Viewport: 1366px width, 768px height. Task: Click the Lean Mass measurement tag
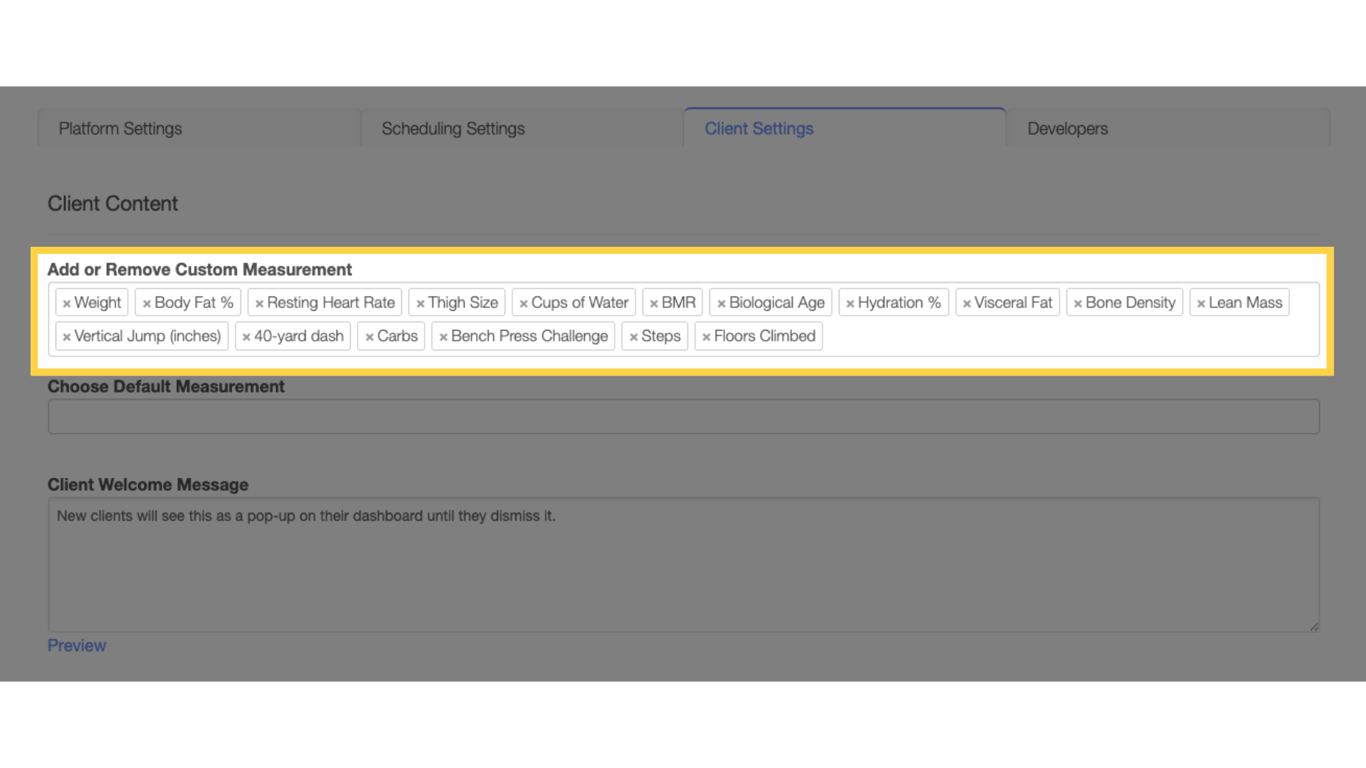pos(1245,302)
